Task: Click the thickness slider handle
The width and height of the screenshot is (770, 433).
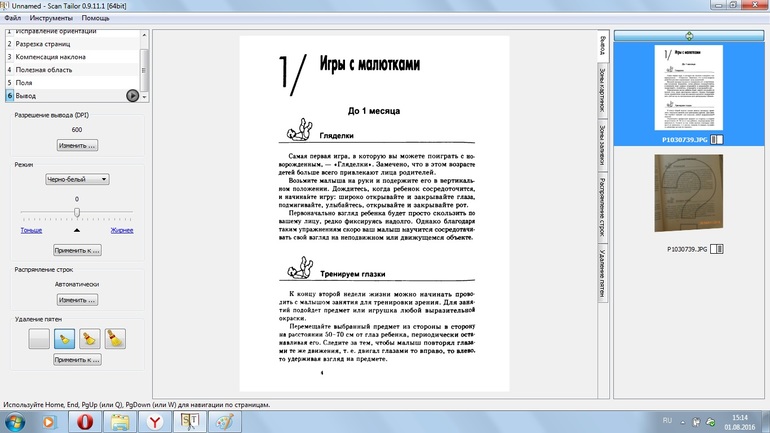Action: click(77, 213)
